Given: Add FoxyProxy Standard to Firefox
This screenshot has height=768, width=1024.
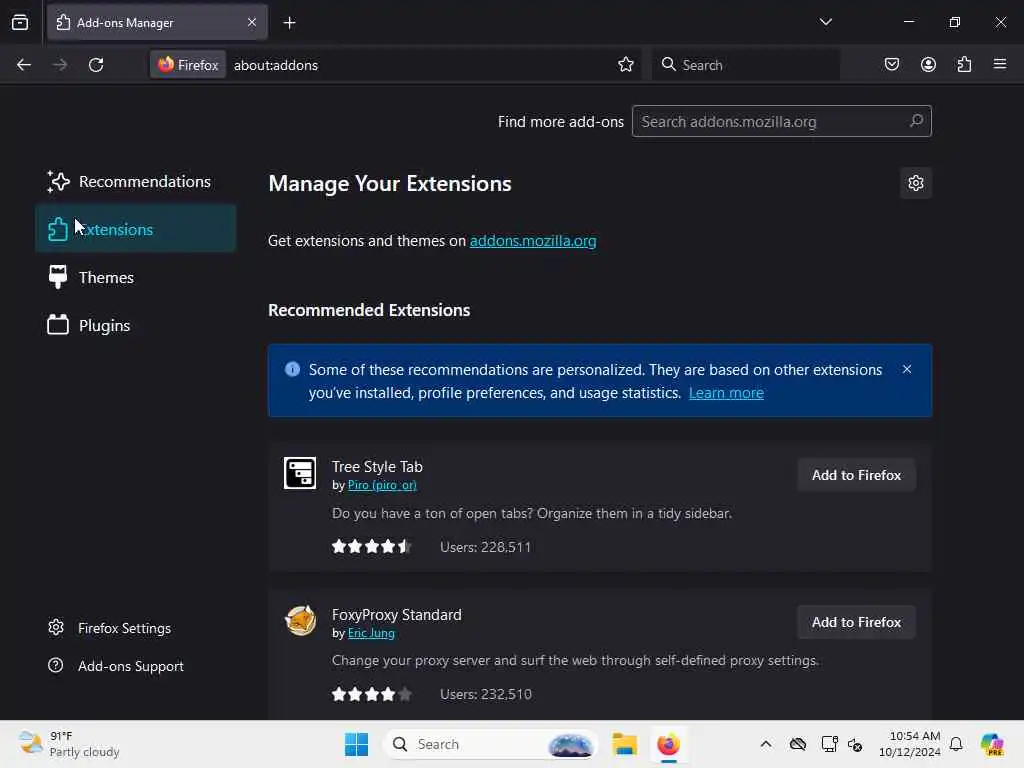Looking at the screenshot, I should tap(856, 622).
